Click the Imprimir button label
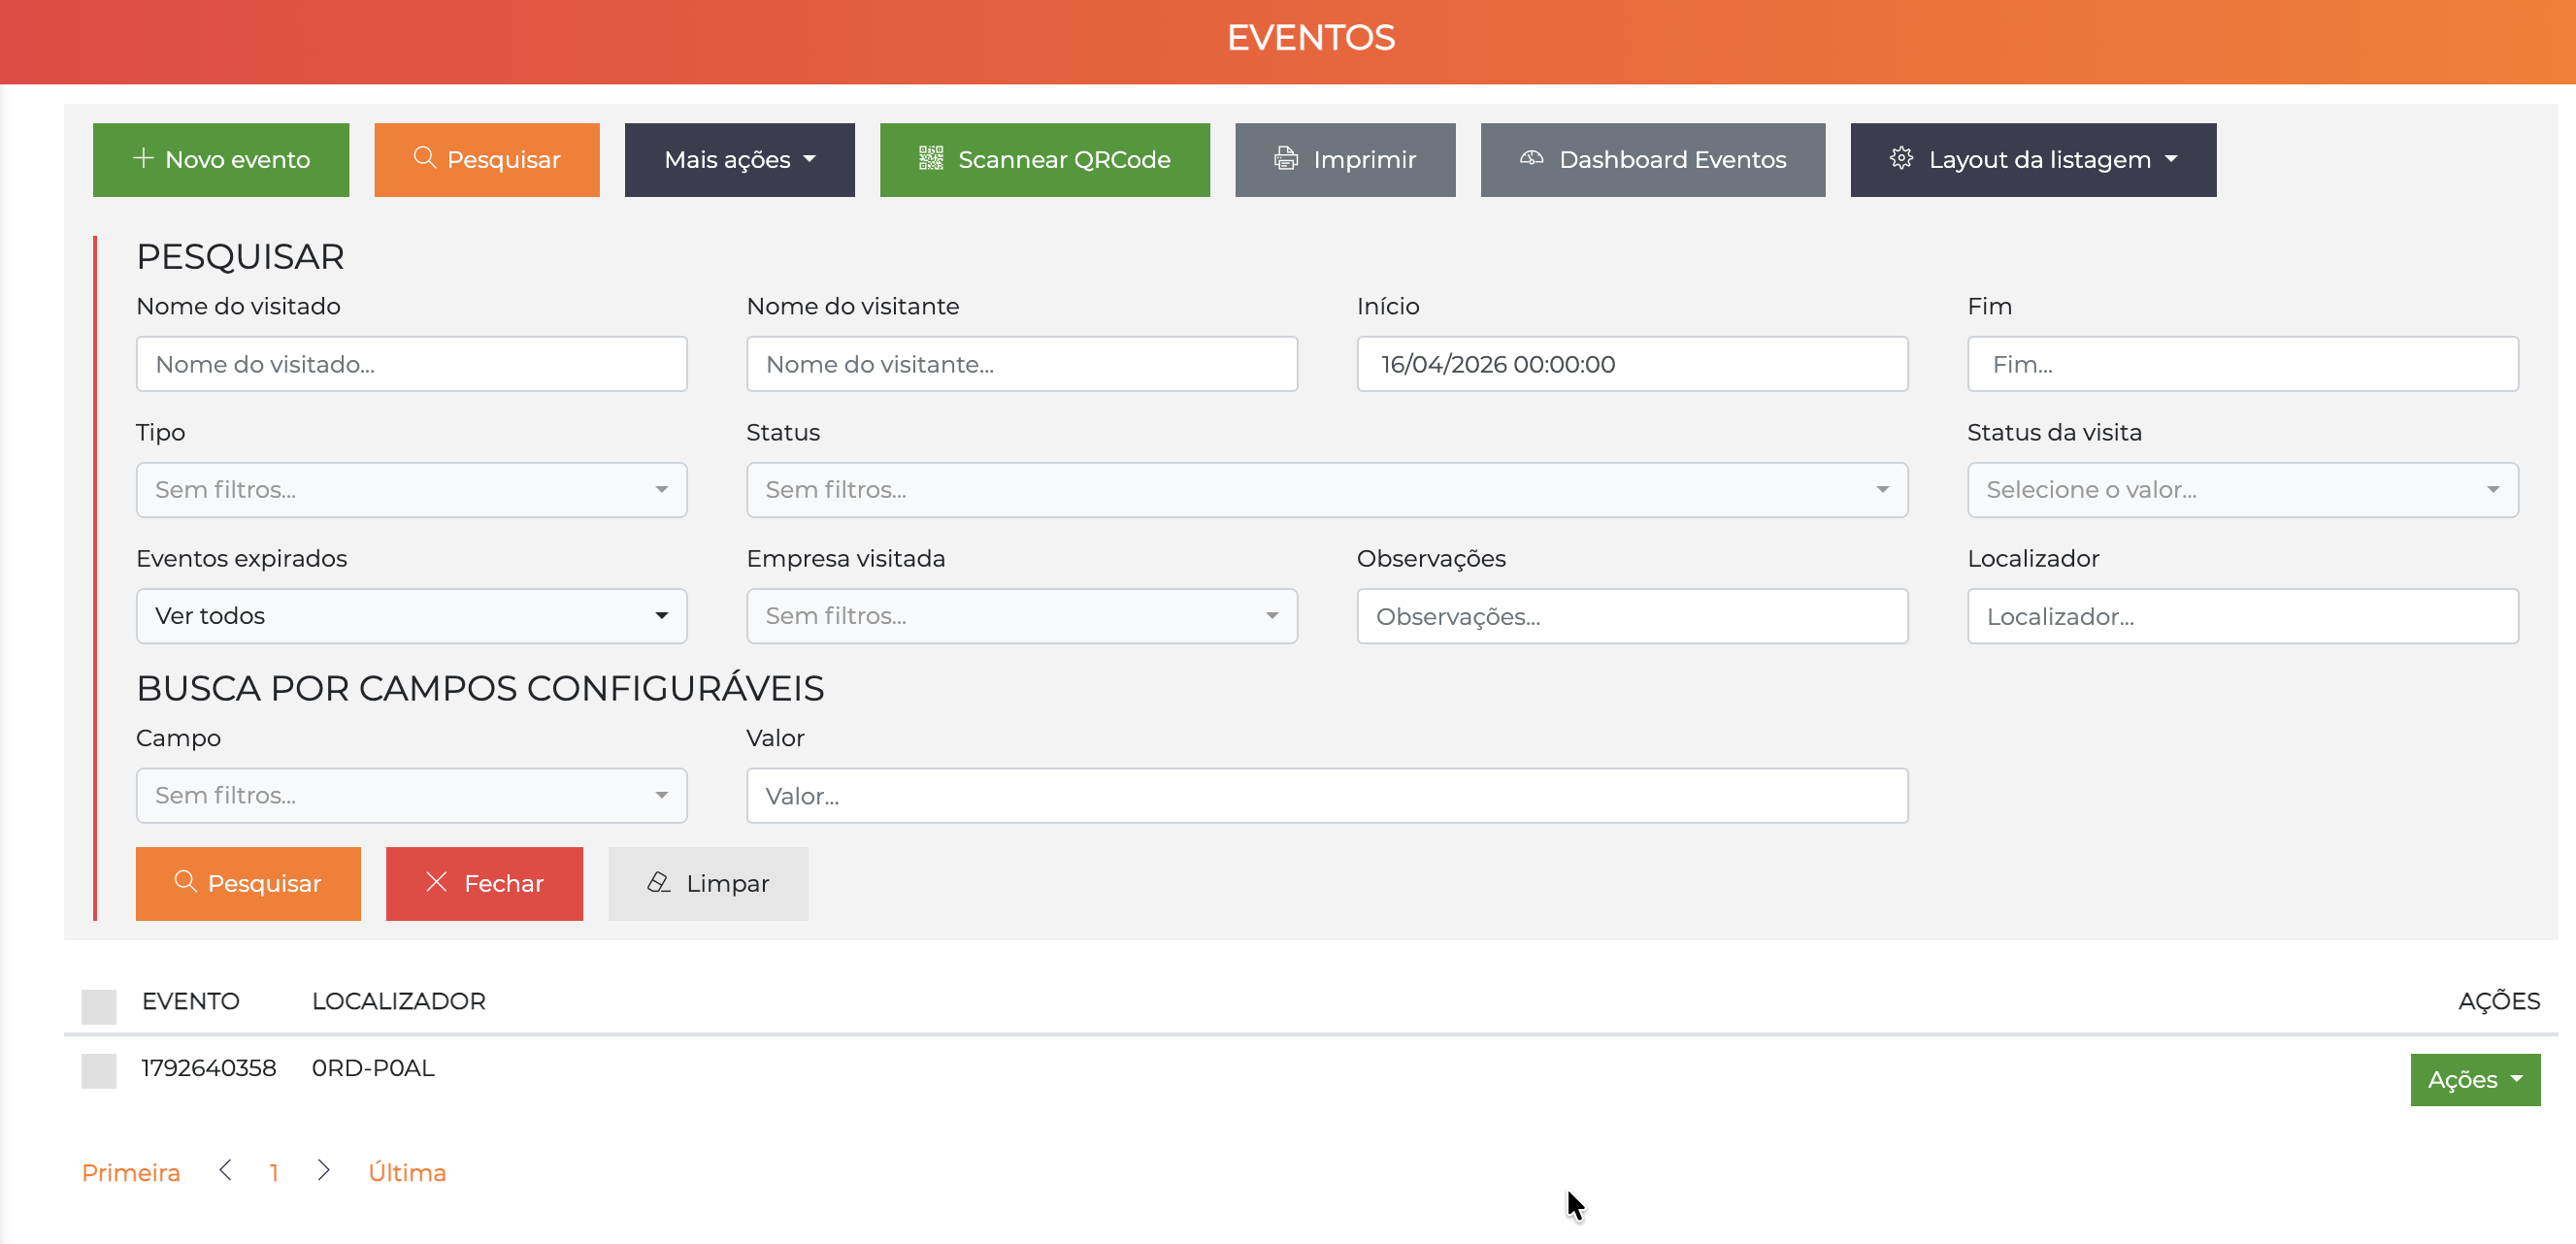 pyautogui.click(x=1364, y=160)
